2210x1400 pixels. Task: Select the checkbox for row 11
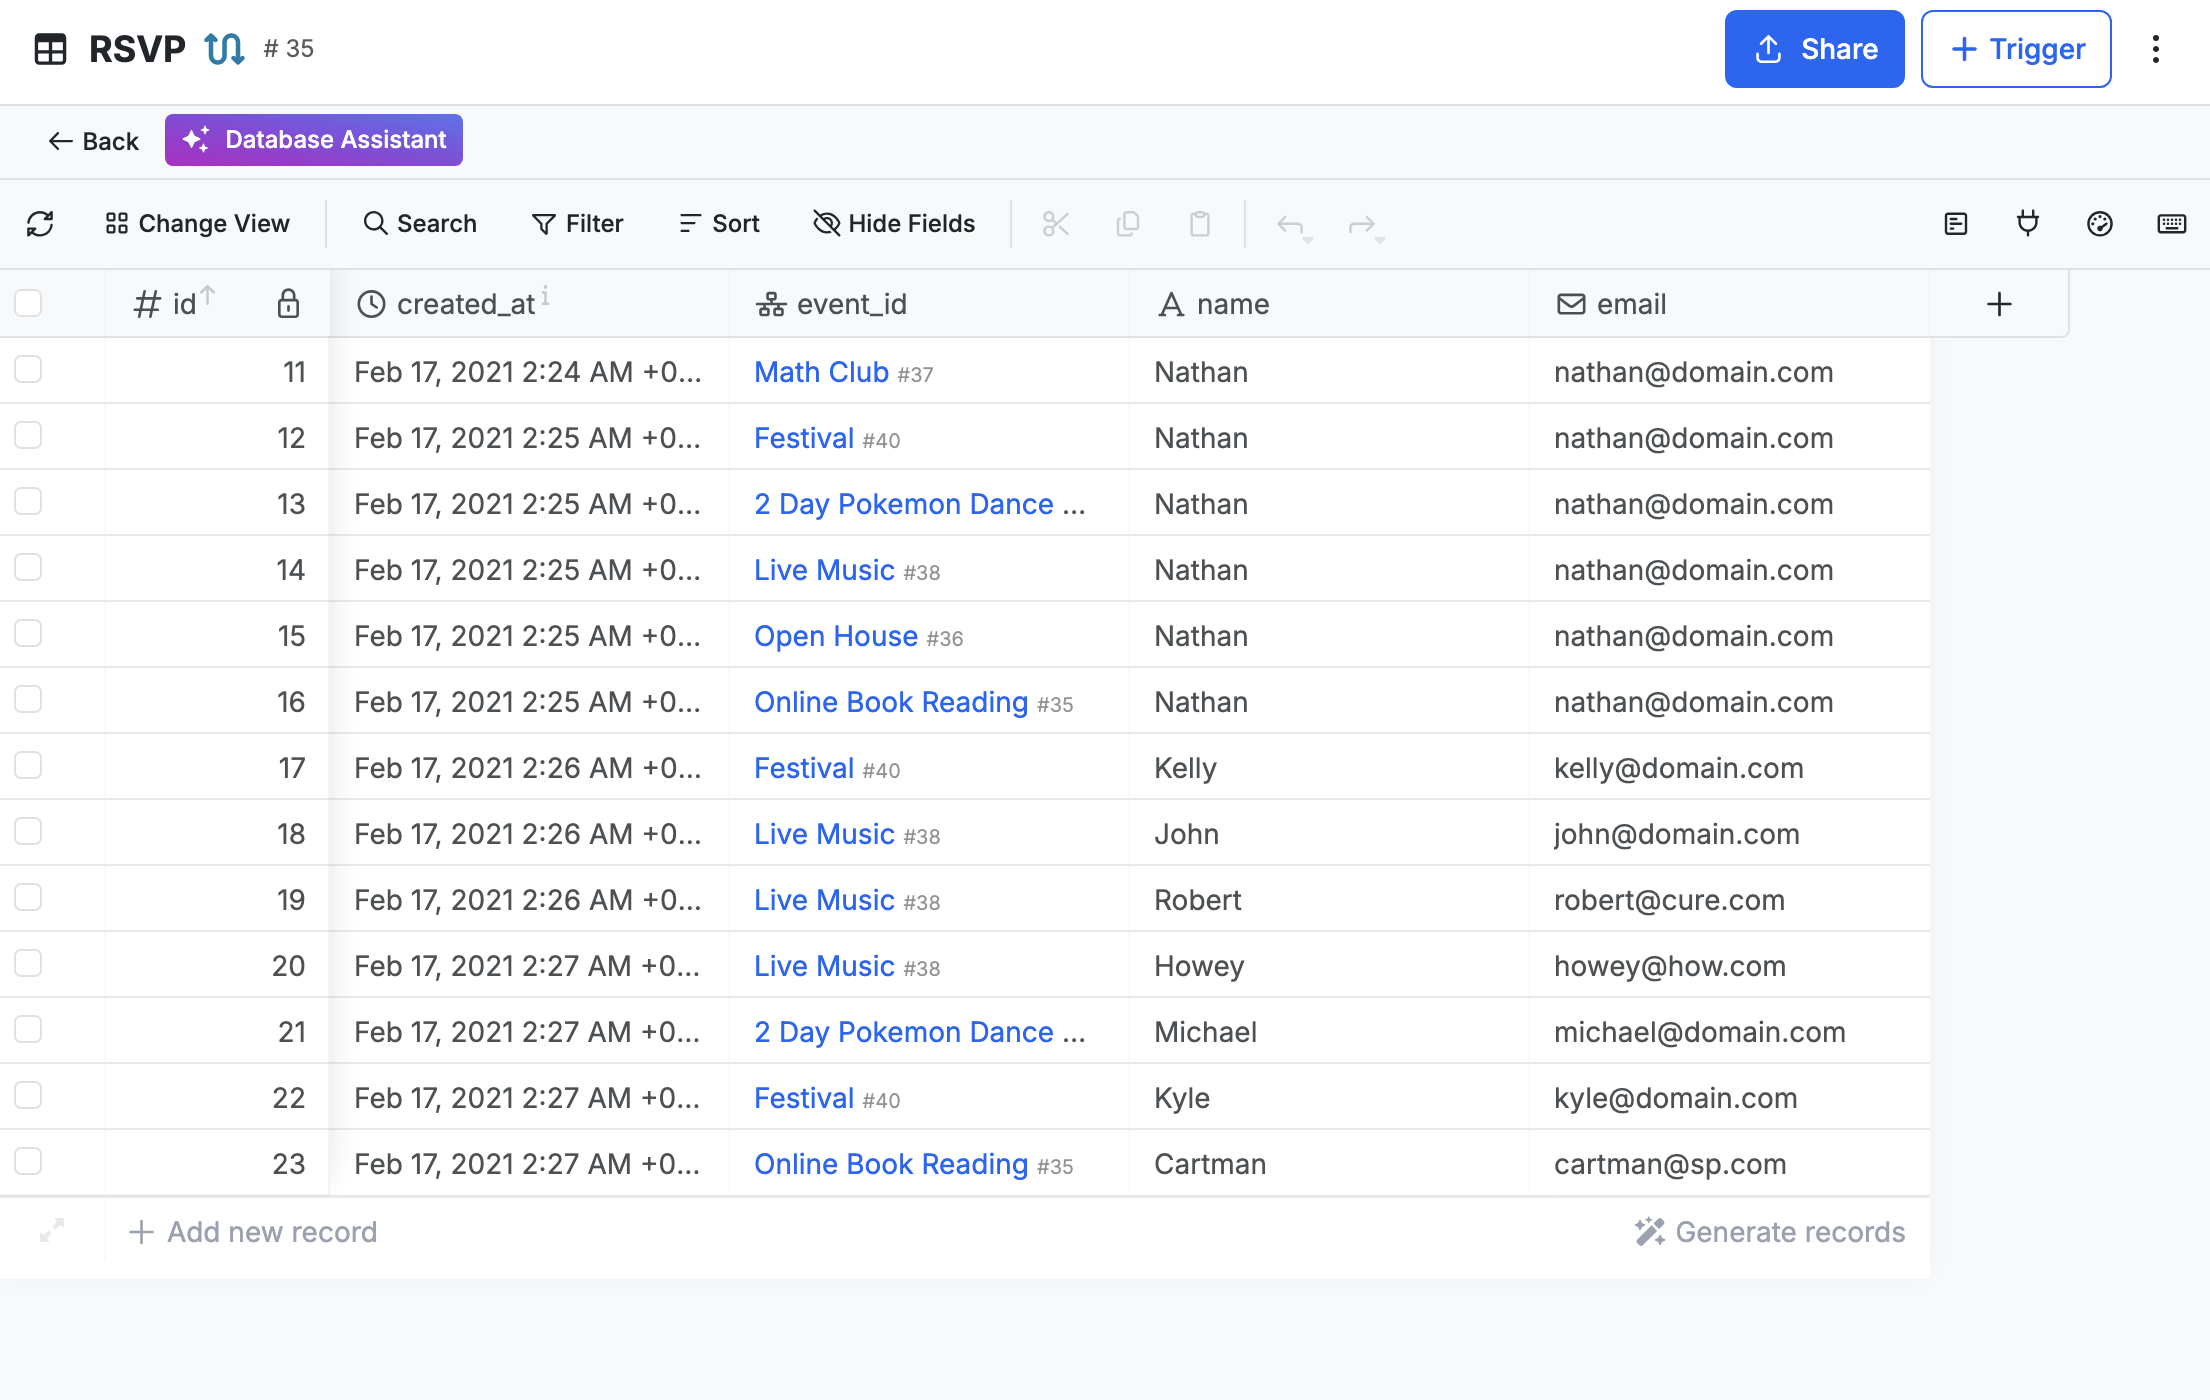(x=28, y=369)
